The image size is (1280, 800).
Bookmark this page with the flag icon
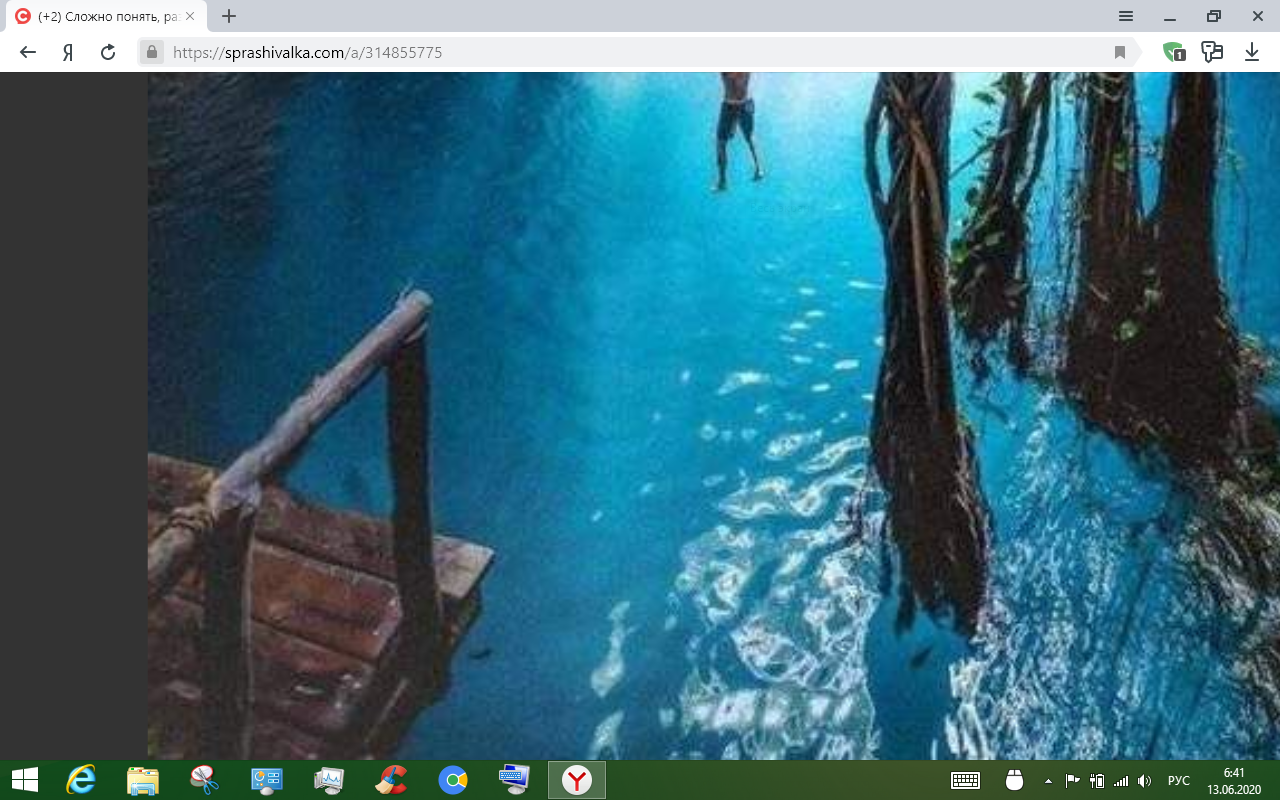[x=1120, y=52]
